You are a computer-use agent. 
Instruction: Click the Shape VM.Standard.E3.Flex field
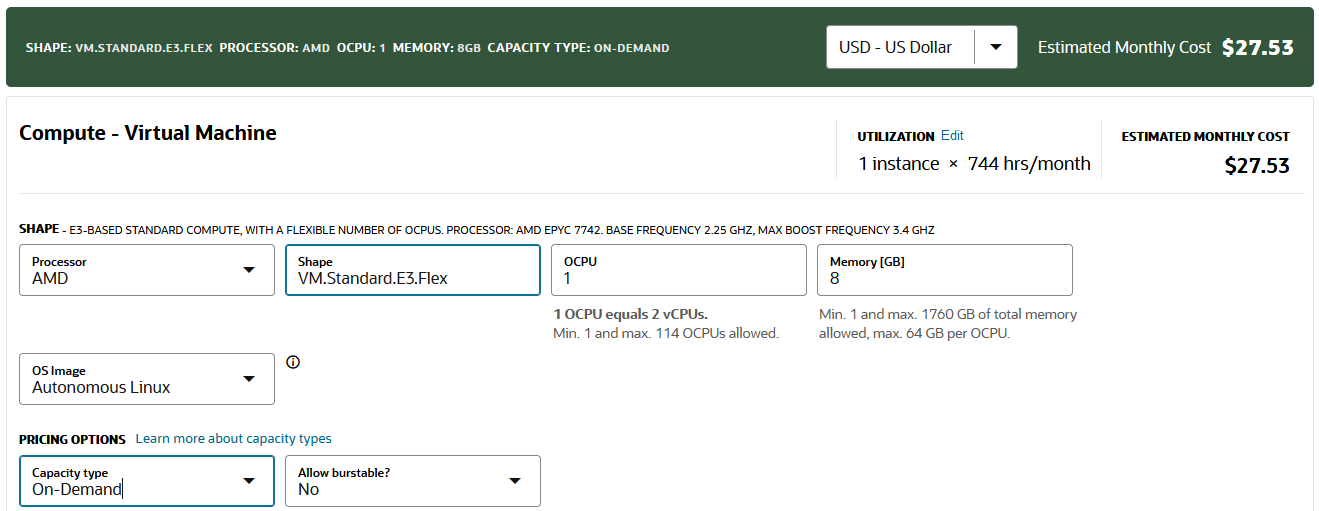pyautogui.click(x=413, y=270)
